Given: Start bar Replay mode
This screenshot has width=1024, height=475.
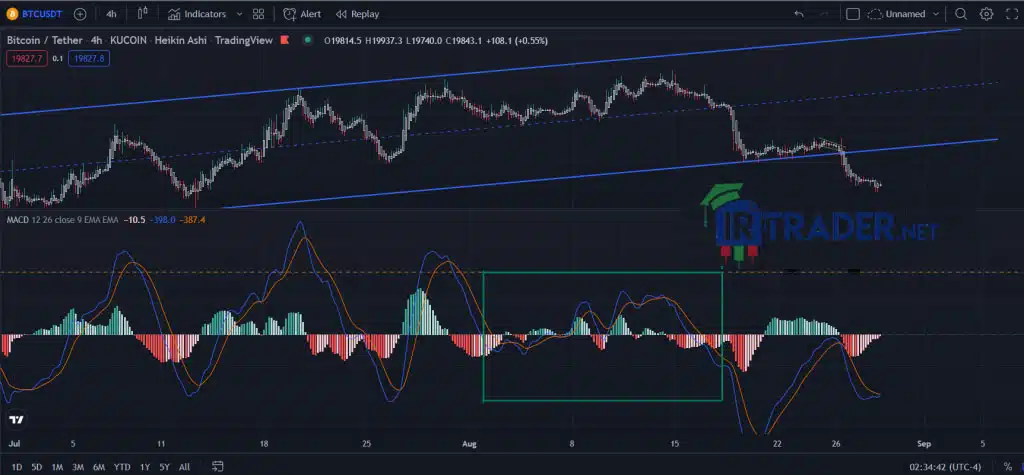Looking at the screenshot, I should click(357, 14).
